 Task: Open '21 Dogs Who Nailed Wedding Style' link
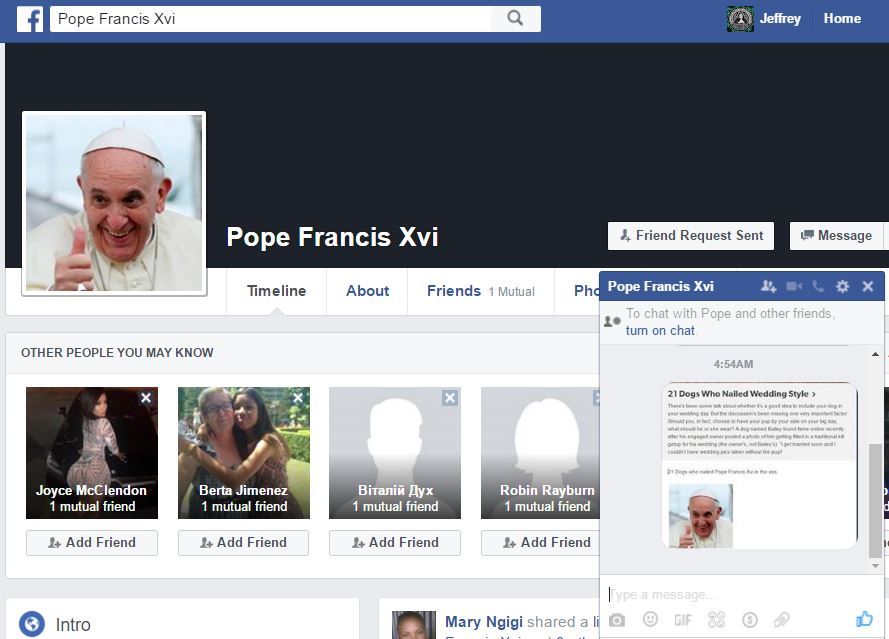tap(741, 393)
